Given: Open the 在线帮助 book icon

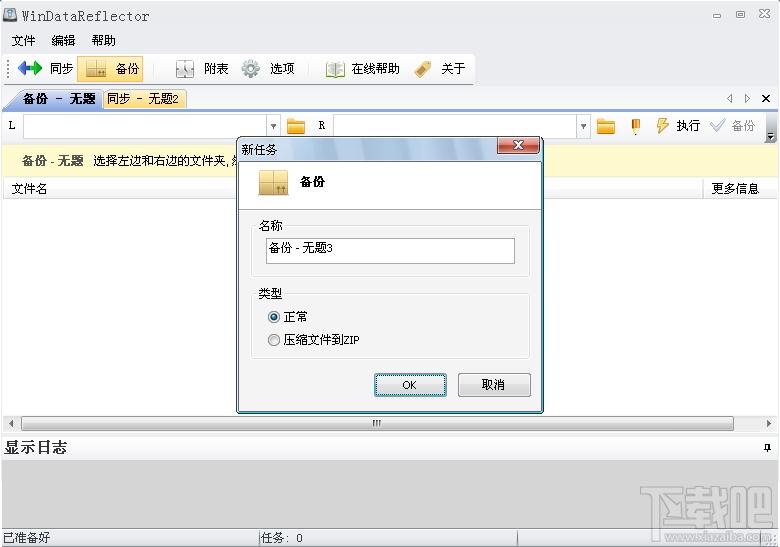Looking at the screenshot, I should (335, 69).
